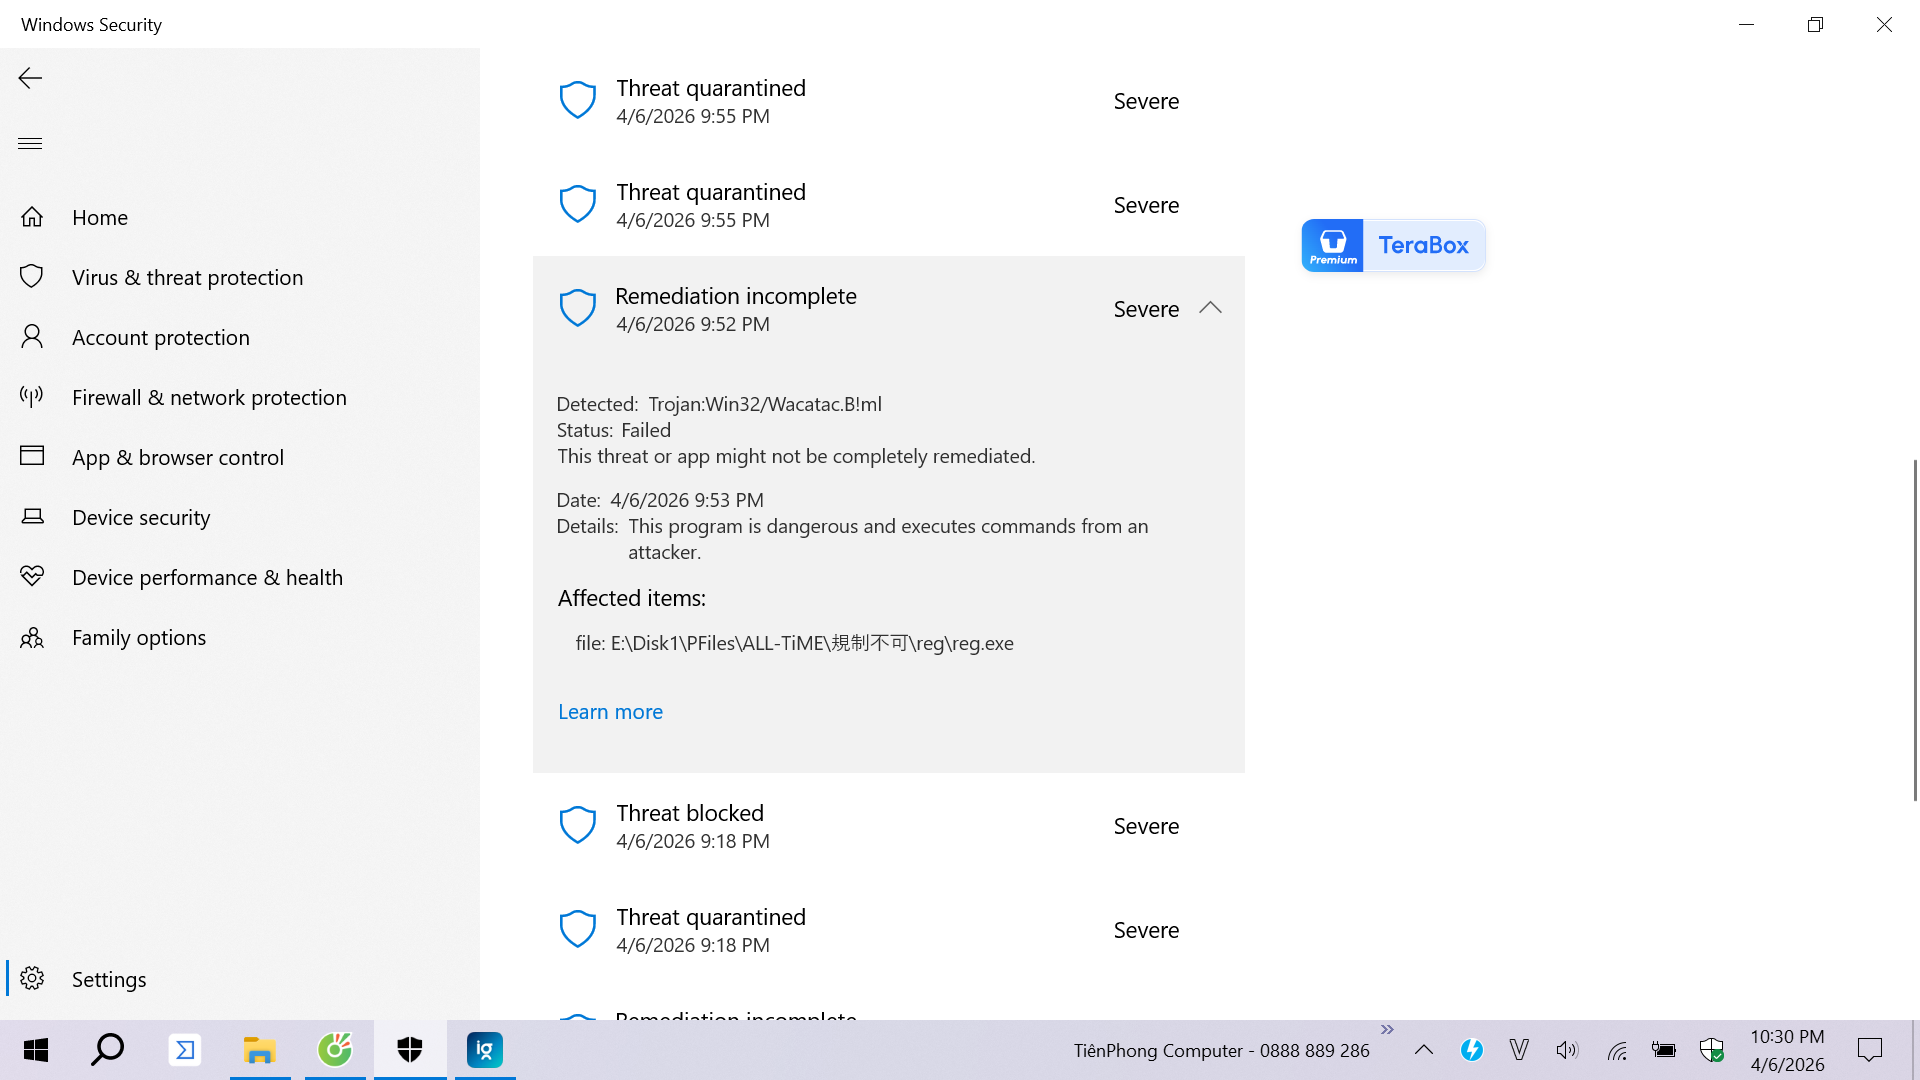This screenshot has height=1080, width=1920.
Task: Open taskbar Search magnifier
Action: point(108,1050)
